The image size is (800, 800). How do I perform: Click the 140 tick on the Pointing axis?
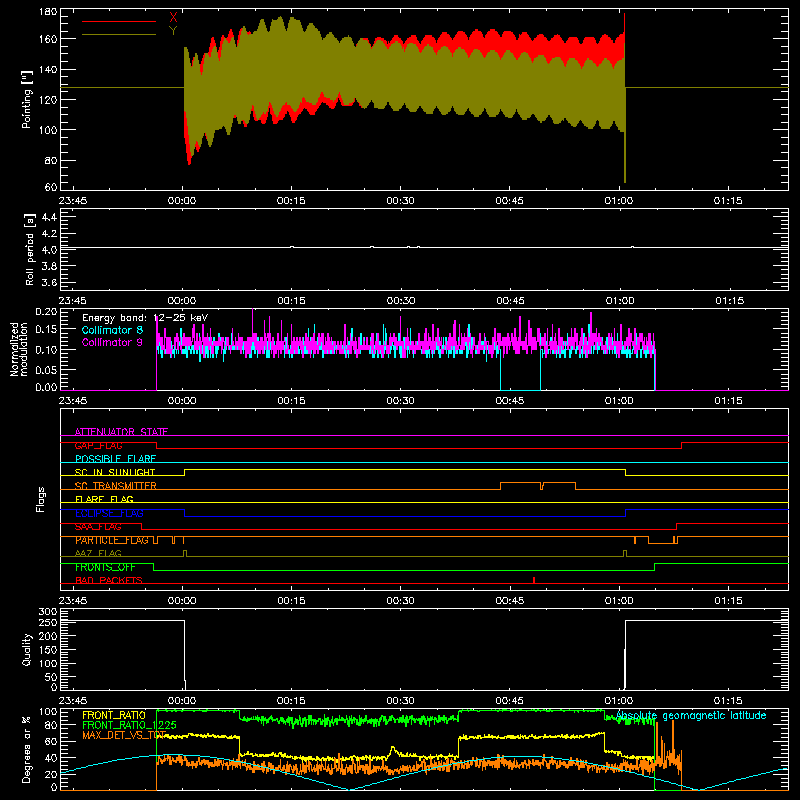[48, 69]
